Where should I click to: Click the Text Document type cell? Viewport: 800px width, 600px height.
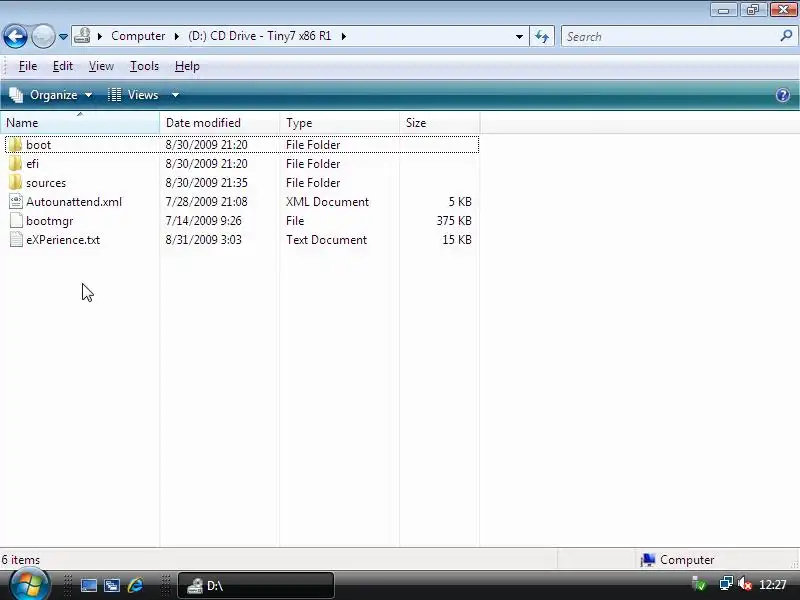[x=326, y=239]
